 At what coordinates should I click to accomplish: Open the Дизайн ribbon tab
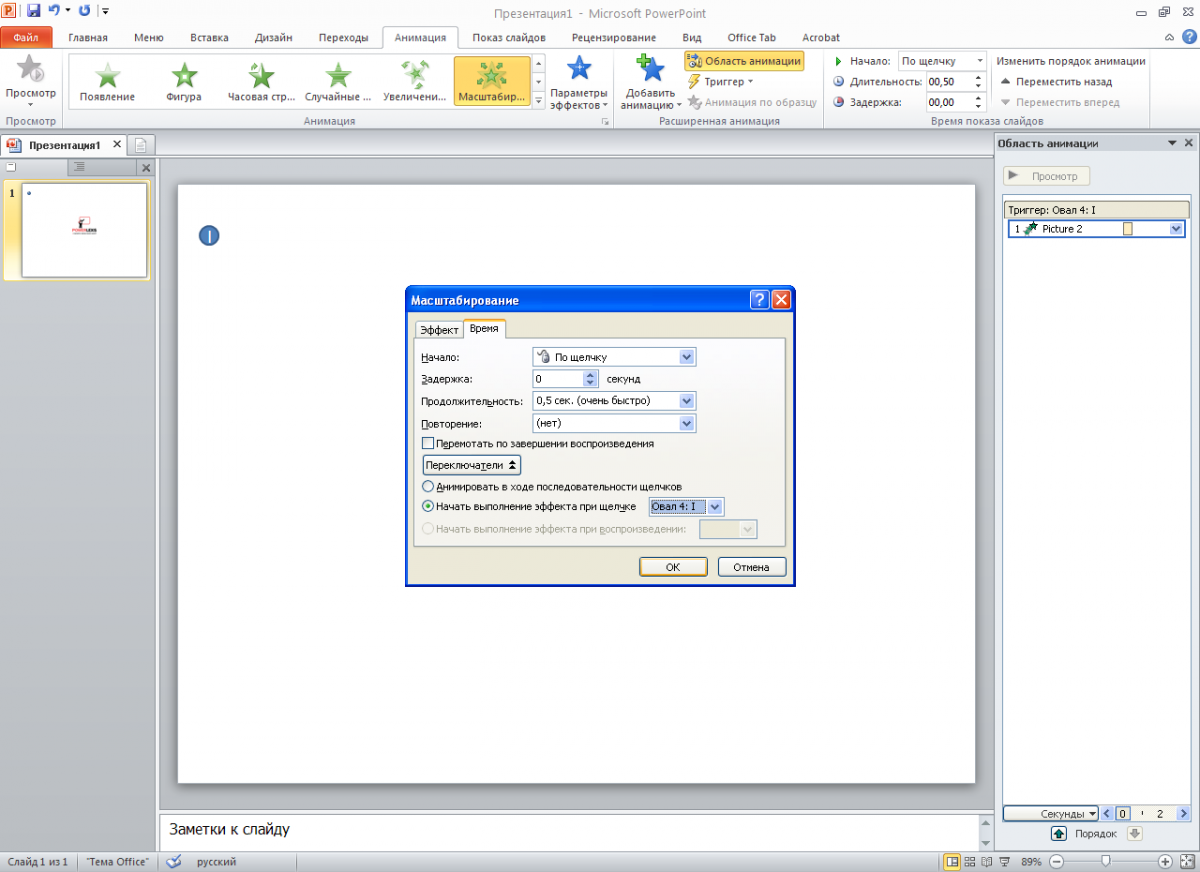pos(273,38)
